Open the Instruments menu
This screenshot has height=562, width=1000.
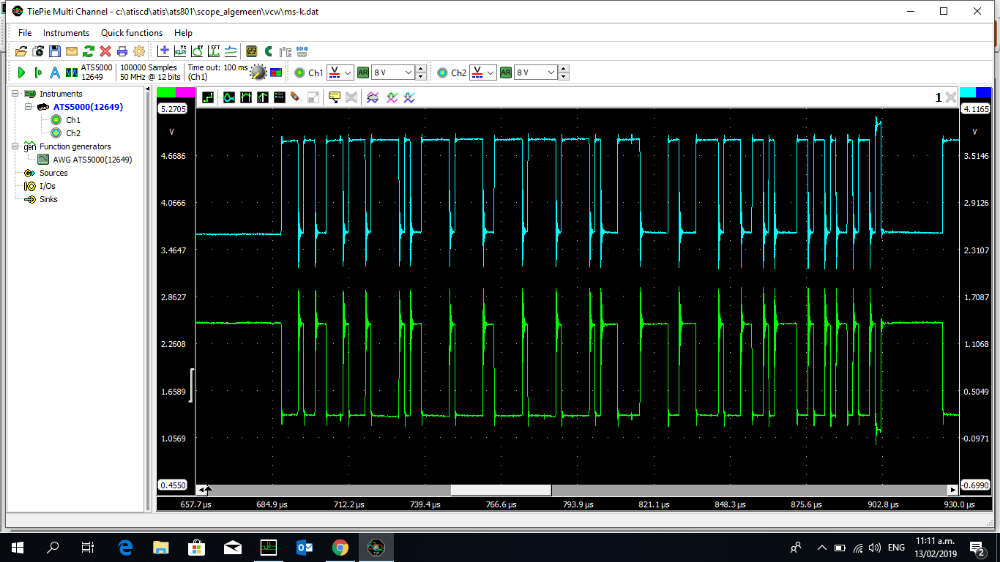click(x=66, y=33)
